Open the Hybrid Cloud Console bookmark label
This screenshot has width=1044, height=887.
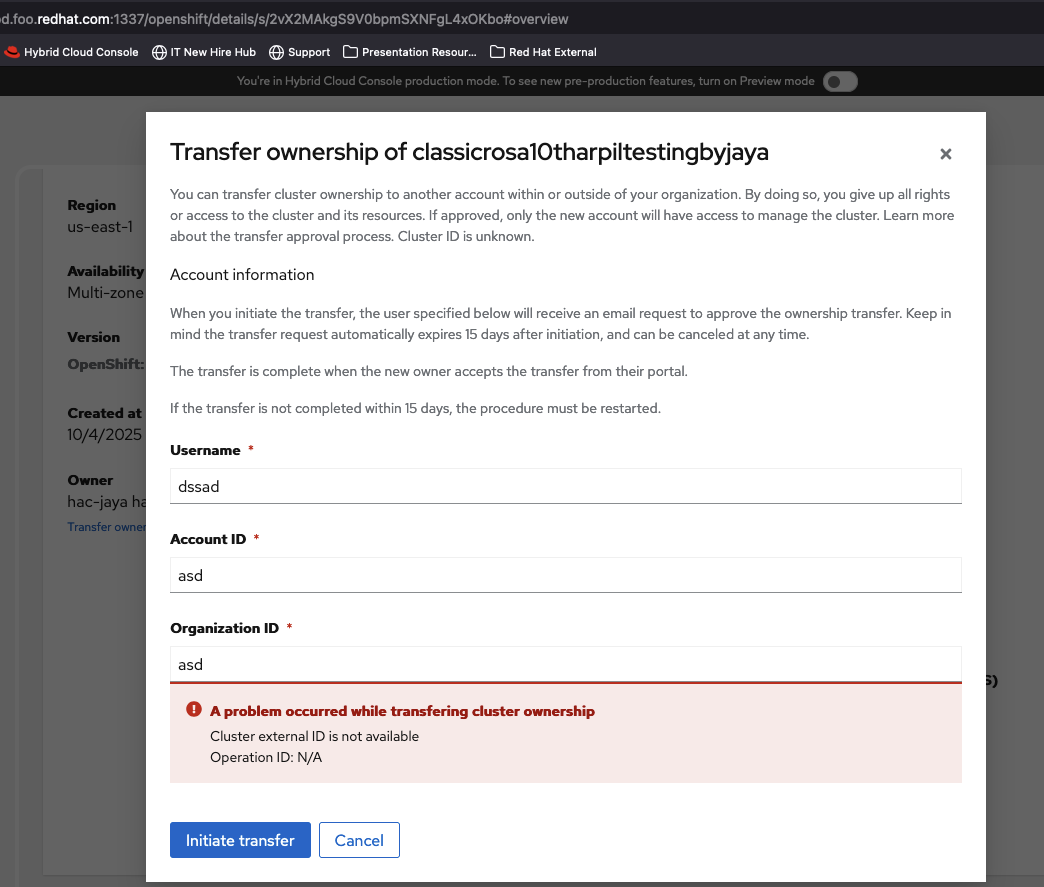click(x=81, y=52)
